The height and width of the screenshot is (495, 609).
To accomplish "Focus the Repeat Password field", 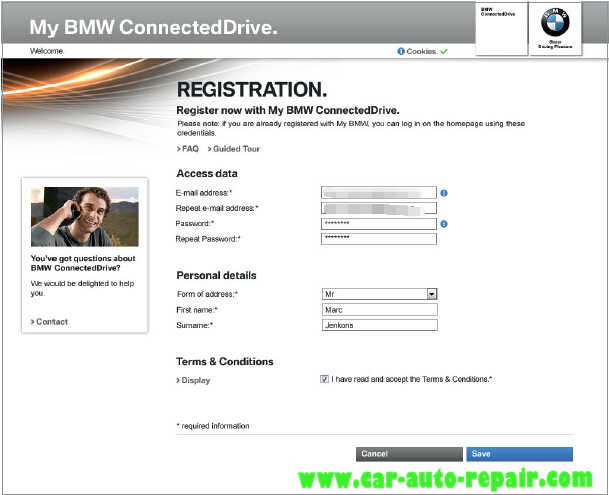I will [379, 239].
